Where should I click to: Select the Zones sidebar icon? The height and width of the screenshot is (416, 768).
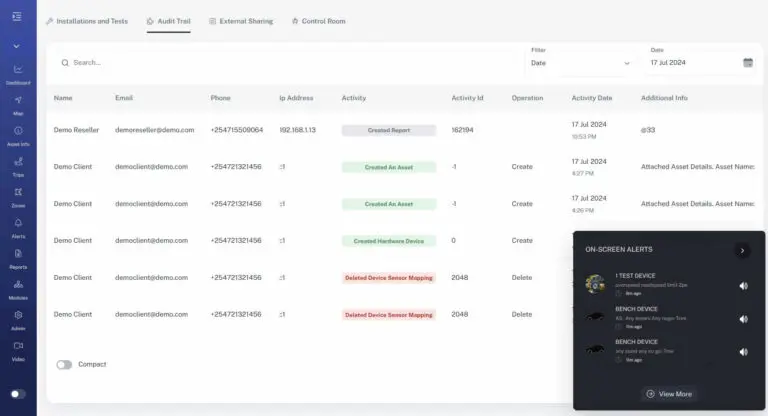click(x=18, y=196)
